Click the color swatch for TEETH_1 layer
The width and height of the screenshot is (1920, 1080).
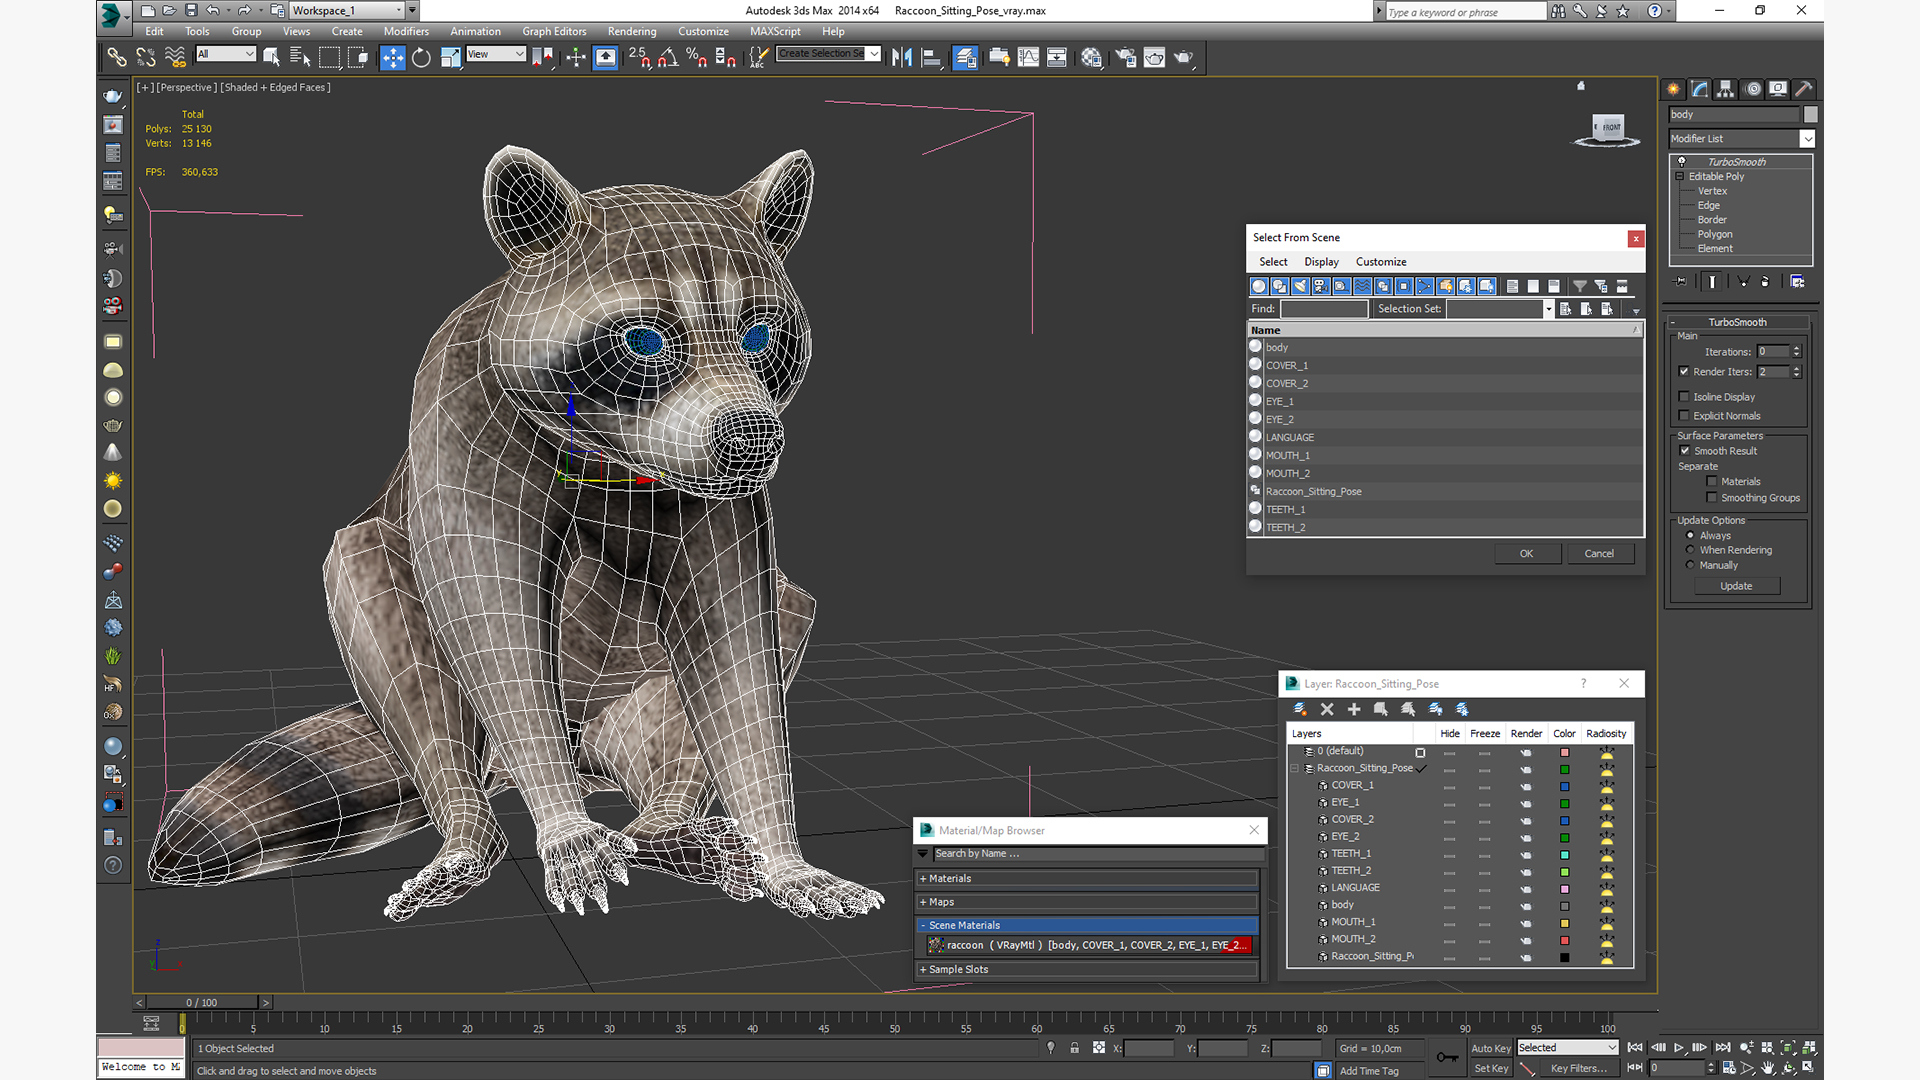pyautogui.click(x=1565, y=855)
